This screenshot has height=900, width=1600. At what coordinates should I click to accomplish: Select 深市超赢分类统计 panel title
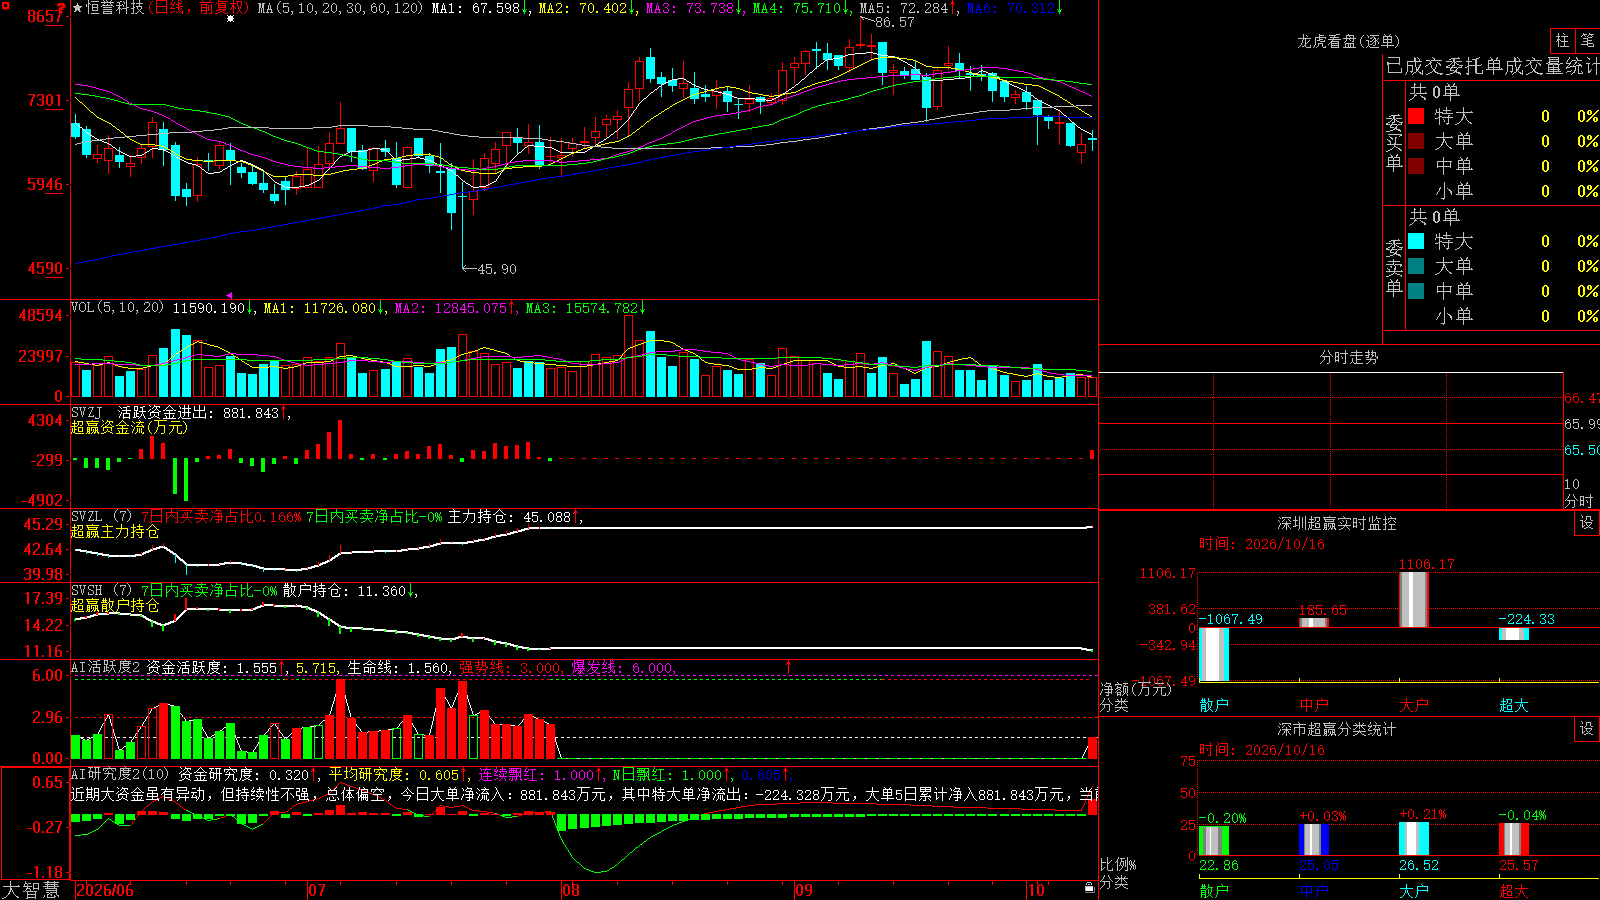point(1337,729)
